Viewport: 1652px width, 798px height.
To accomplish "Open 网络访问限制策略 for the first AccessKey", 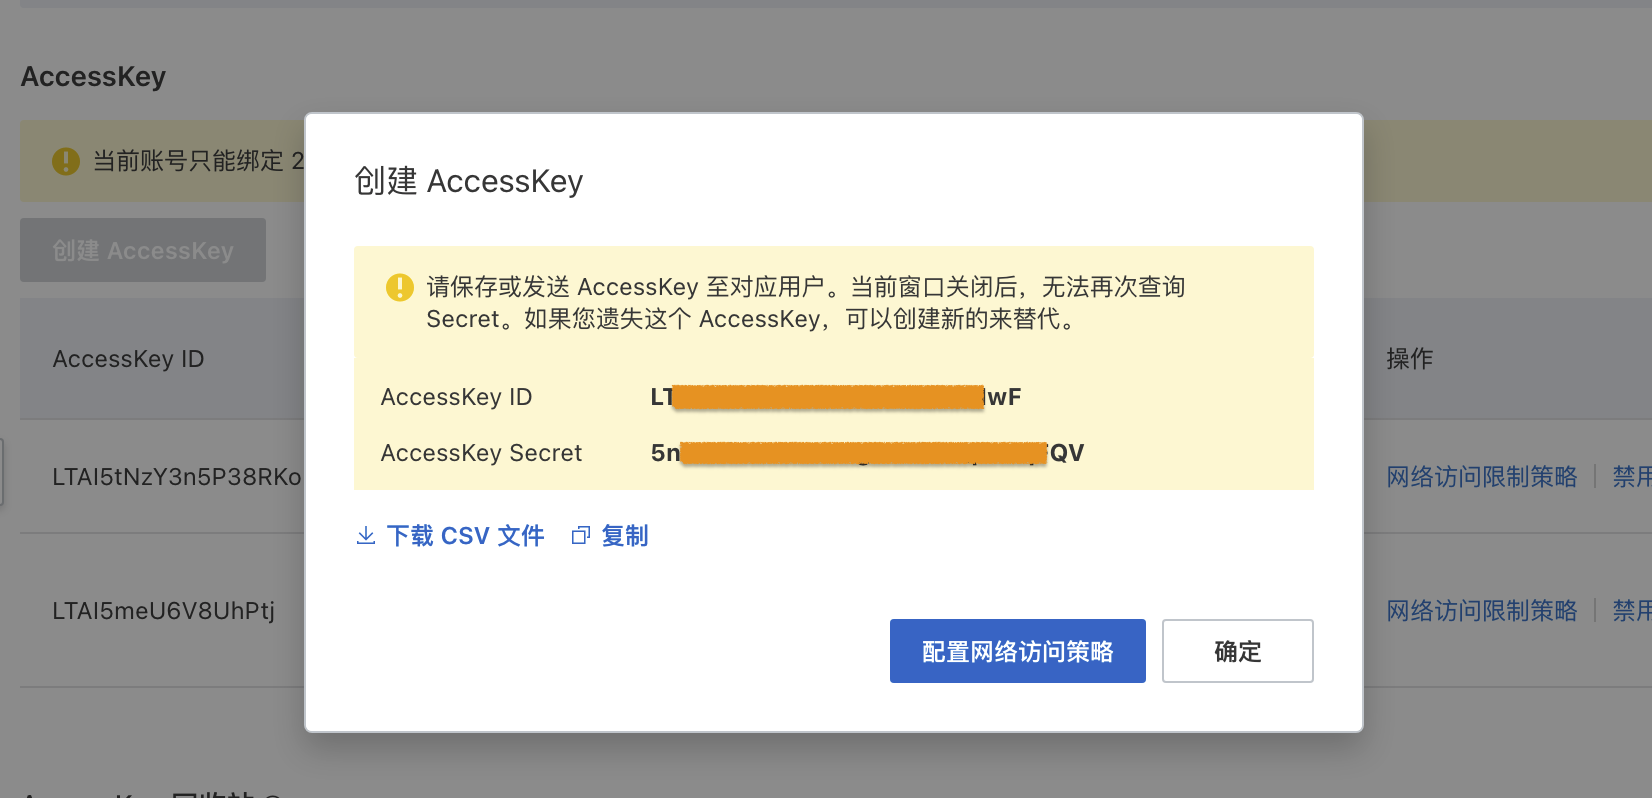I will pyautogui.click(x=1482, y=477).
